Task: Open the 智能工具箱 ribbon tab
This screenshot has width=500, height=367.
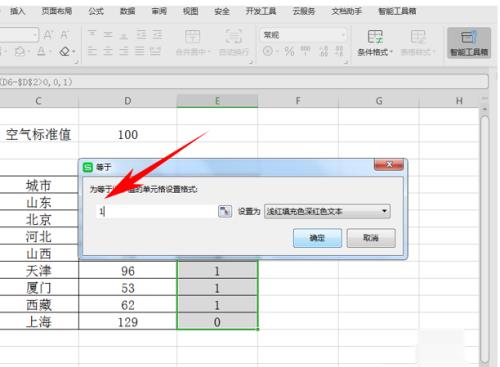Action: (x=397, y=11)
